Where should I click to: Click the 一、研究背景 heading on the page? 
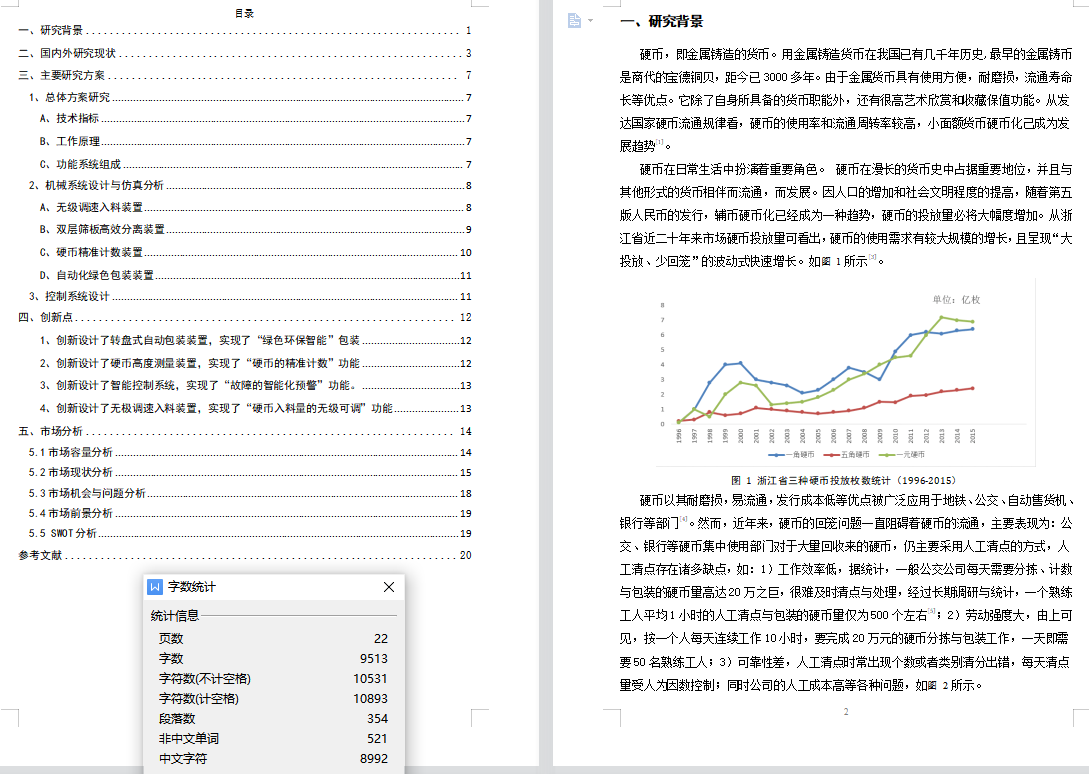click(662, 21)
